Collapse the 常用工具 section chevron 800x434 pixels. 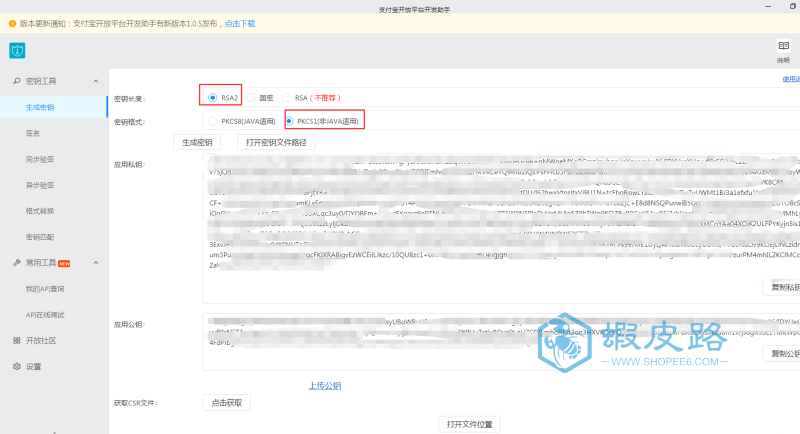(96, 263)
